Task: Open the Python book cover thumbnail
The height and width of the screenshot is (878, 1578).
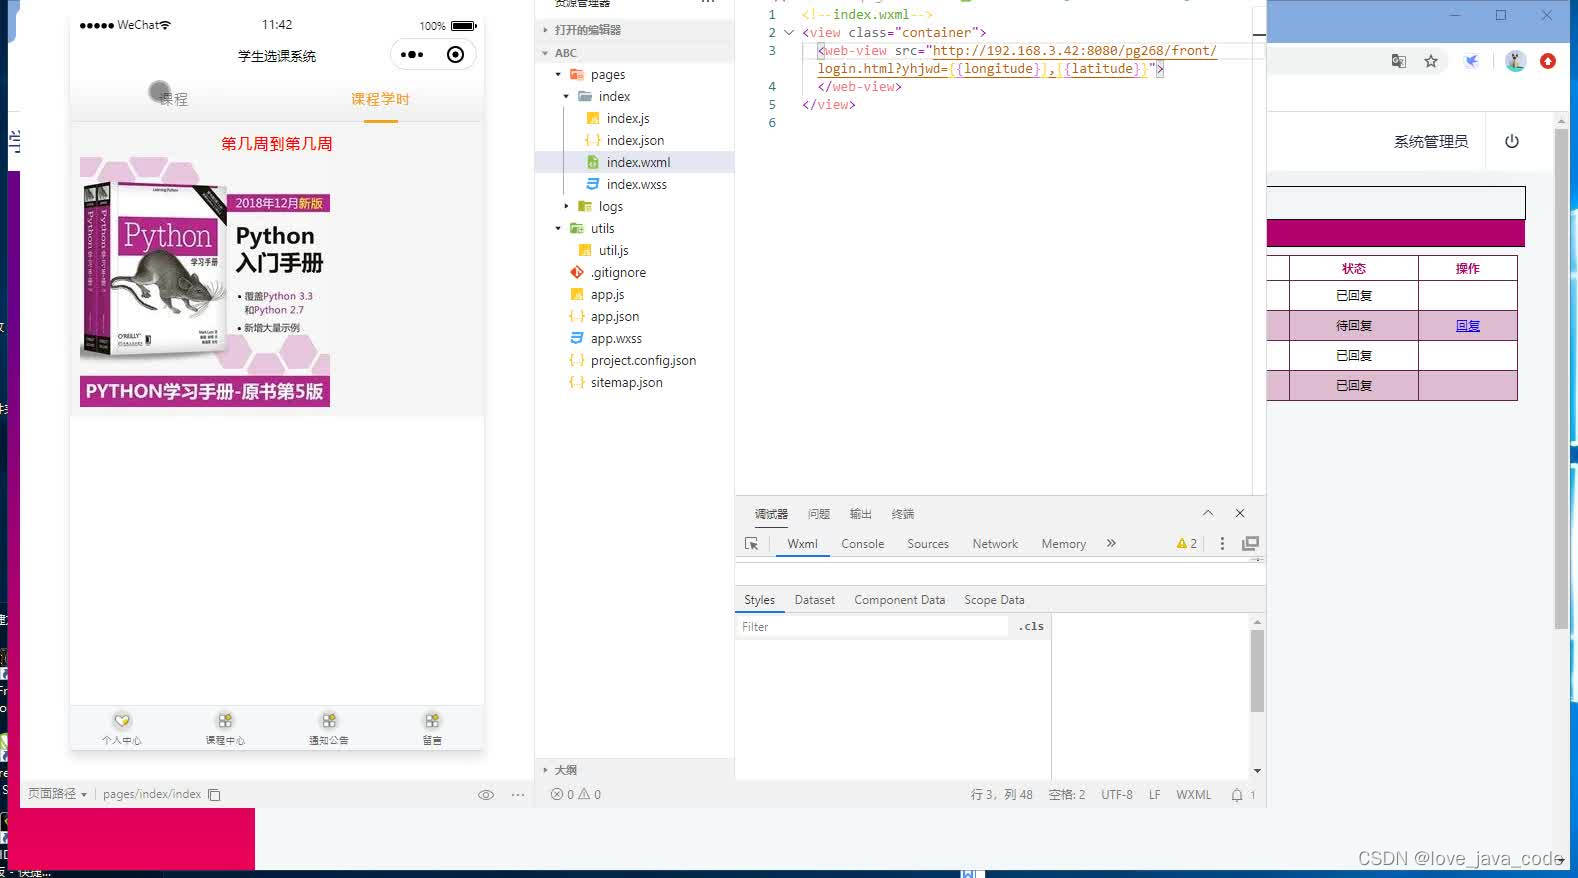Action: coord(205,282)
